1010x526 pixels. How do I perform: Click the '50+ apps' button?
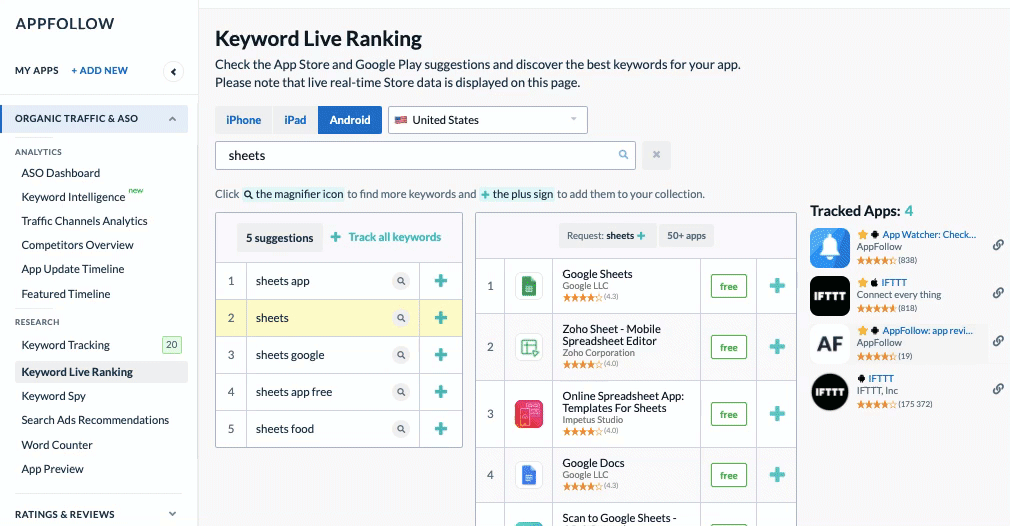pyautogui.click(x=686, y=236)
